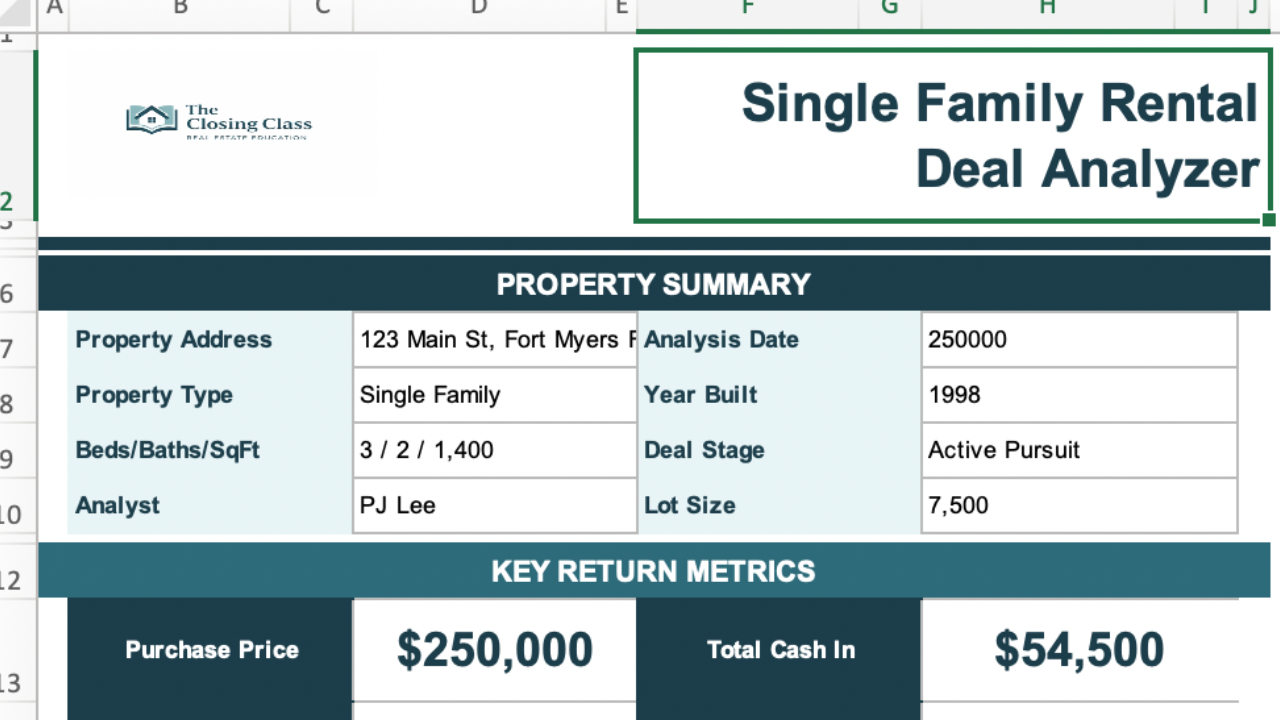Image resolution: width=1280 pixels, height=720 pixels.
Task: Click the Analysis Date value 250000 cell
Action: (1078, 340)
